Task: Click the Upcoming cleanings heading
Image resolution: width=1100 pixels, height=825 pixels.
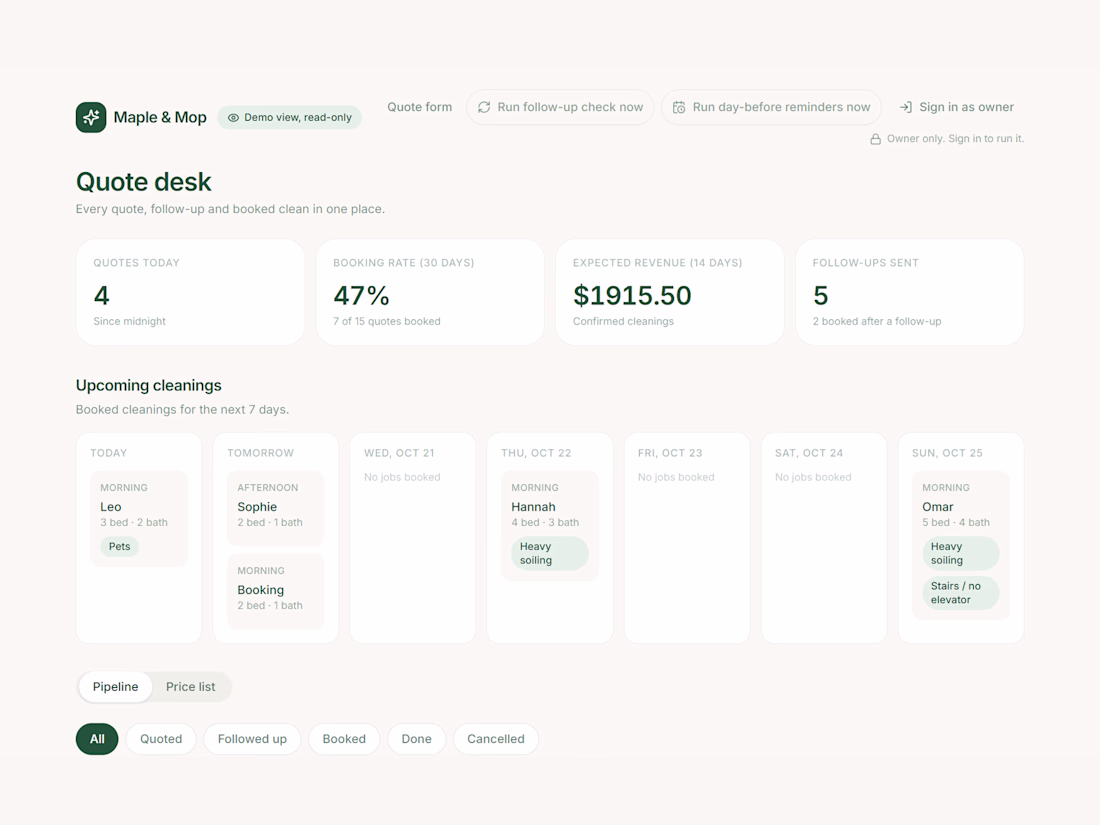Action: tap(149, 385)
